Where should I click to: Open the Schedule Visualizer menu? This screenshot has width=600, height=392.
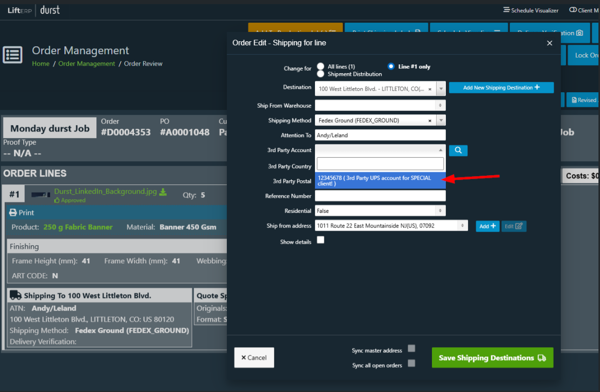[531, 10]
